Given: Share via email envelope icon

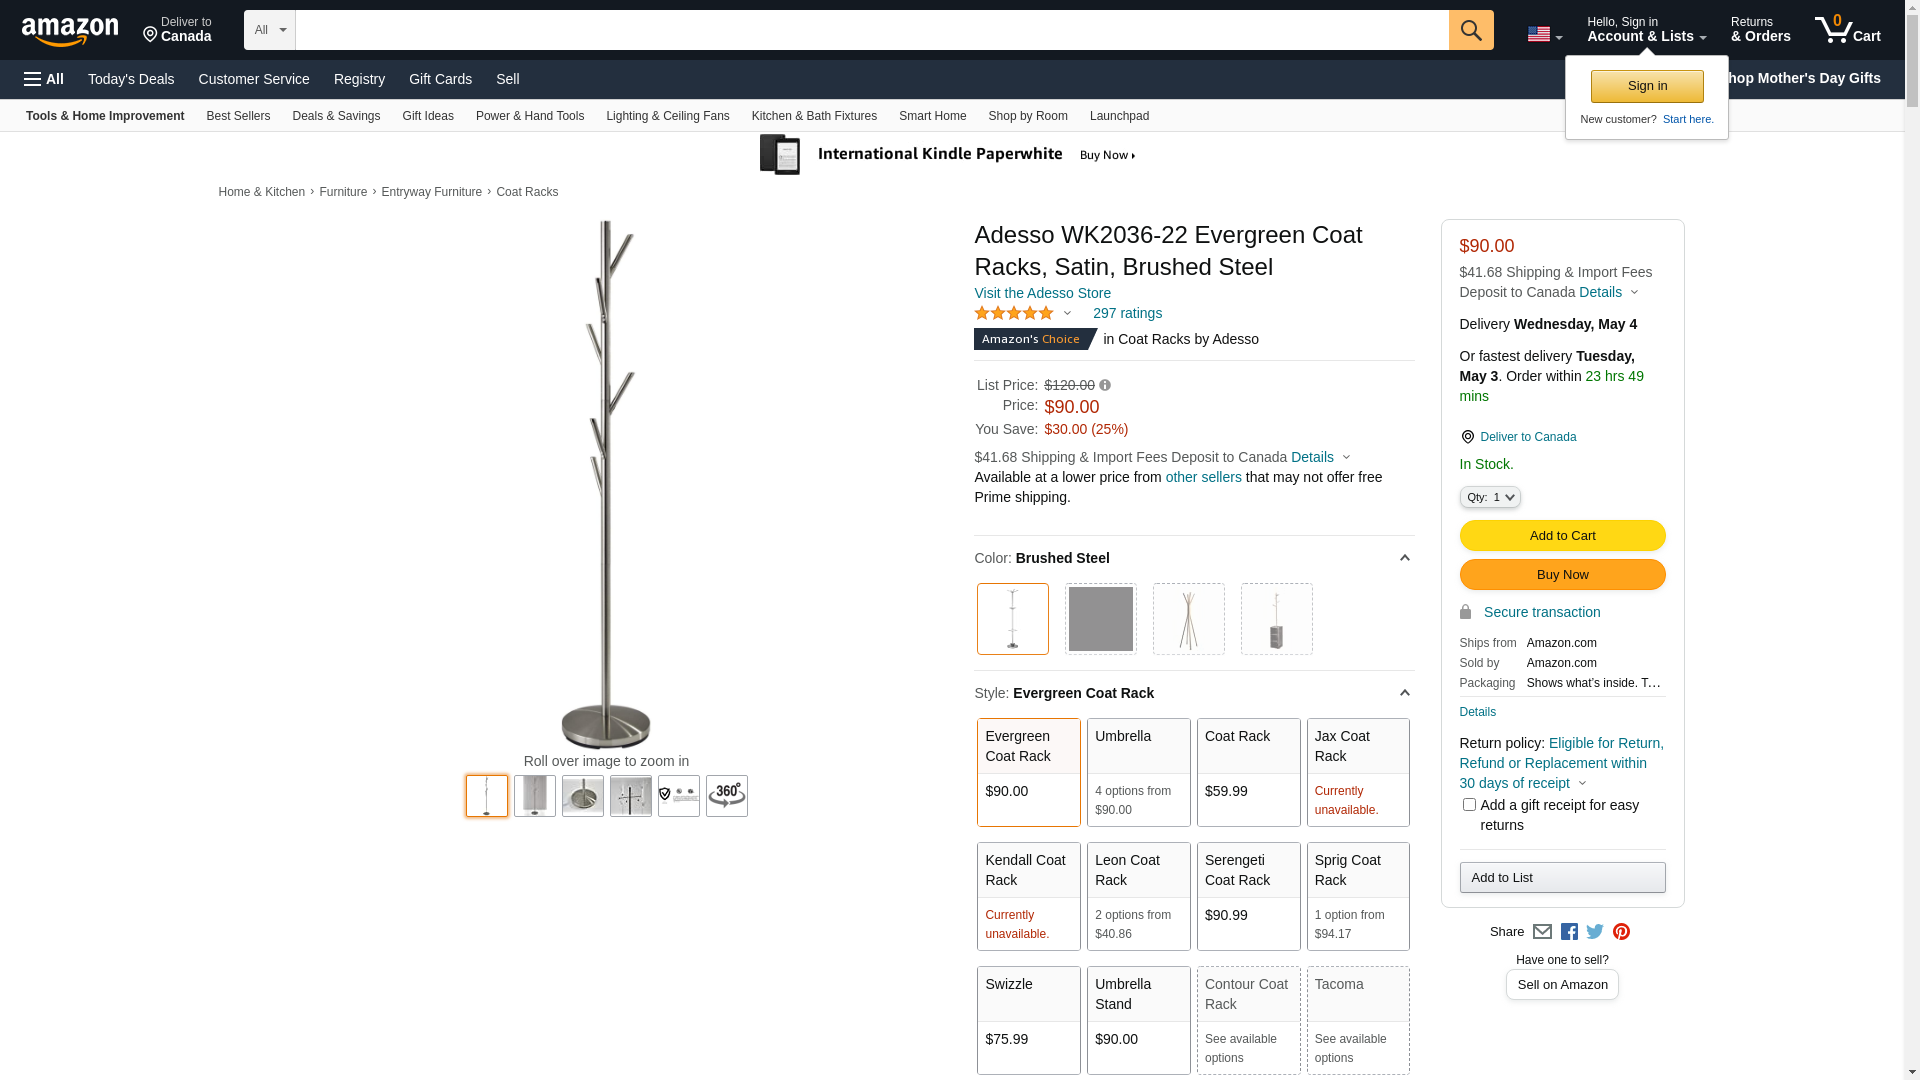Looking at the screenshot, I should pyautogui.click(x=1542, y=932).
